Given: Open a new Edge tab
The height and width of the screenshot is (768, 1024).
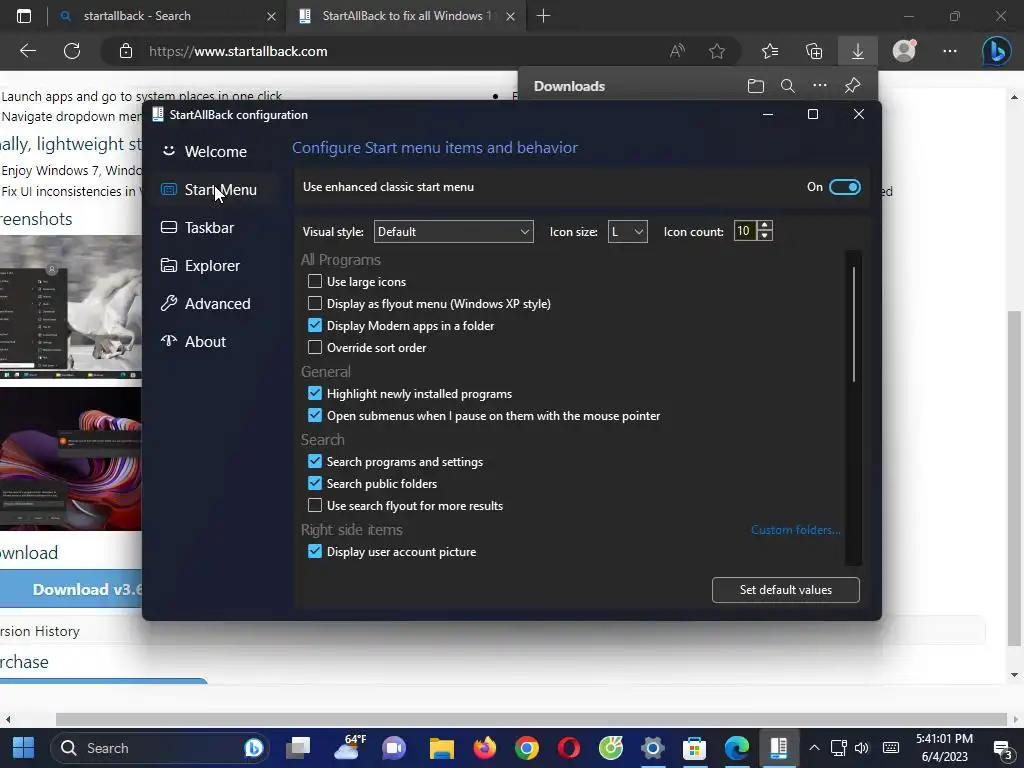Looking at the screenshot, I should (x=543, y=16).
